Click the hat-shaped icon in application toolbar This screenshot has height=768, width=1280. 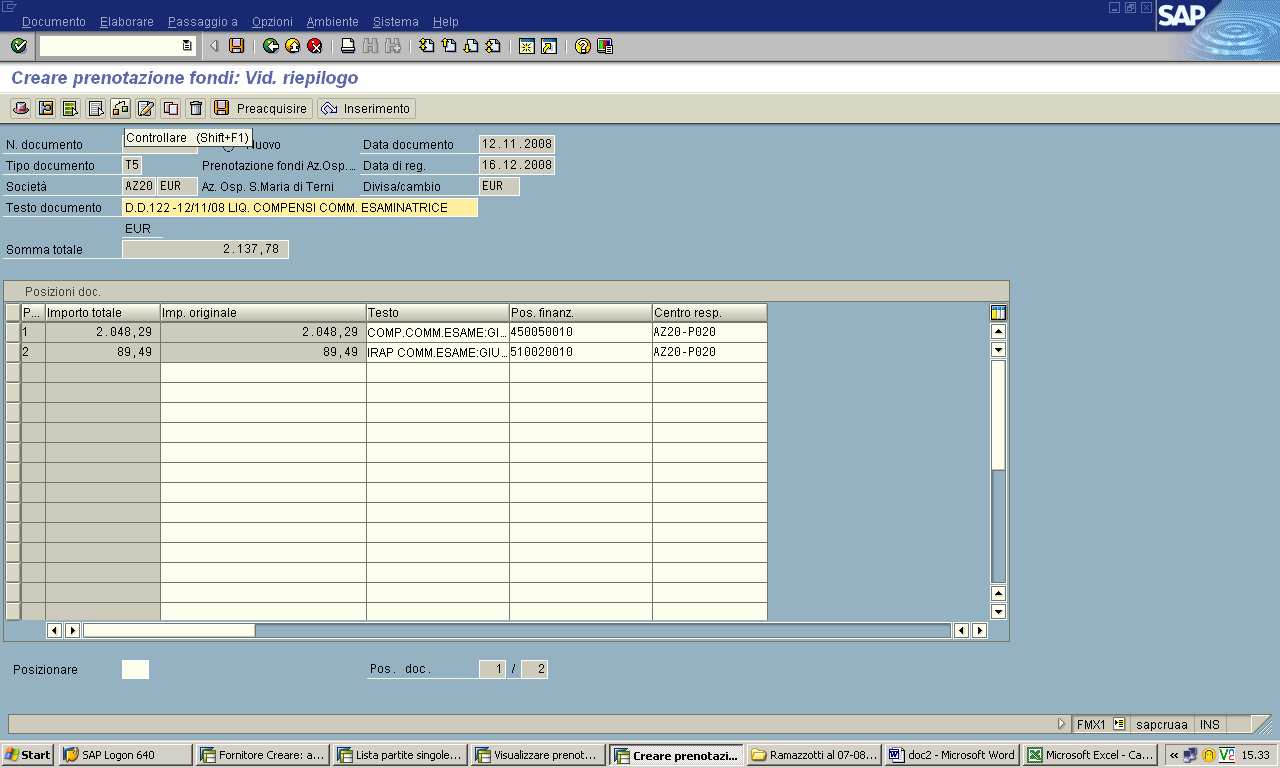click(21, 108)
